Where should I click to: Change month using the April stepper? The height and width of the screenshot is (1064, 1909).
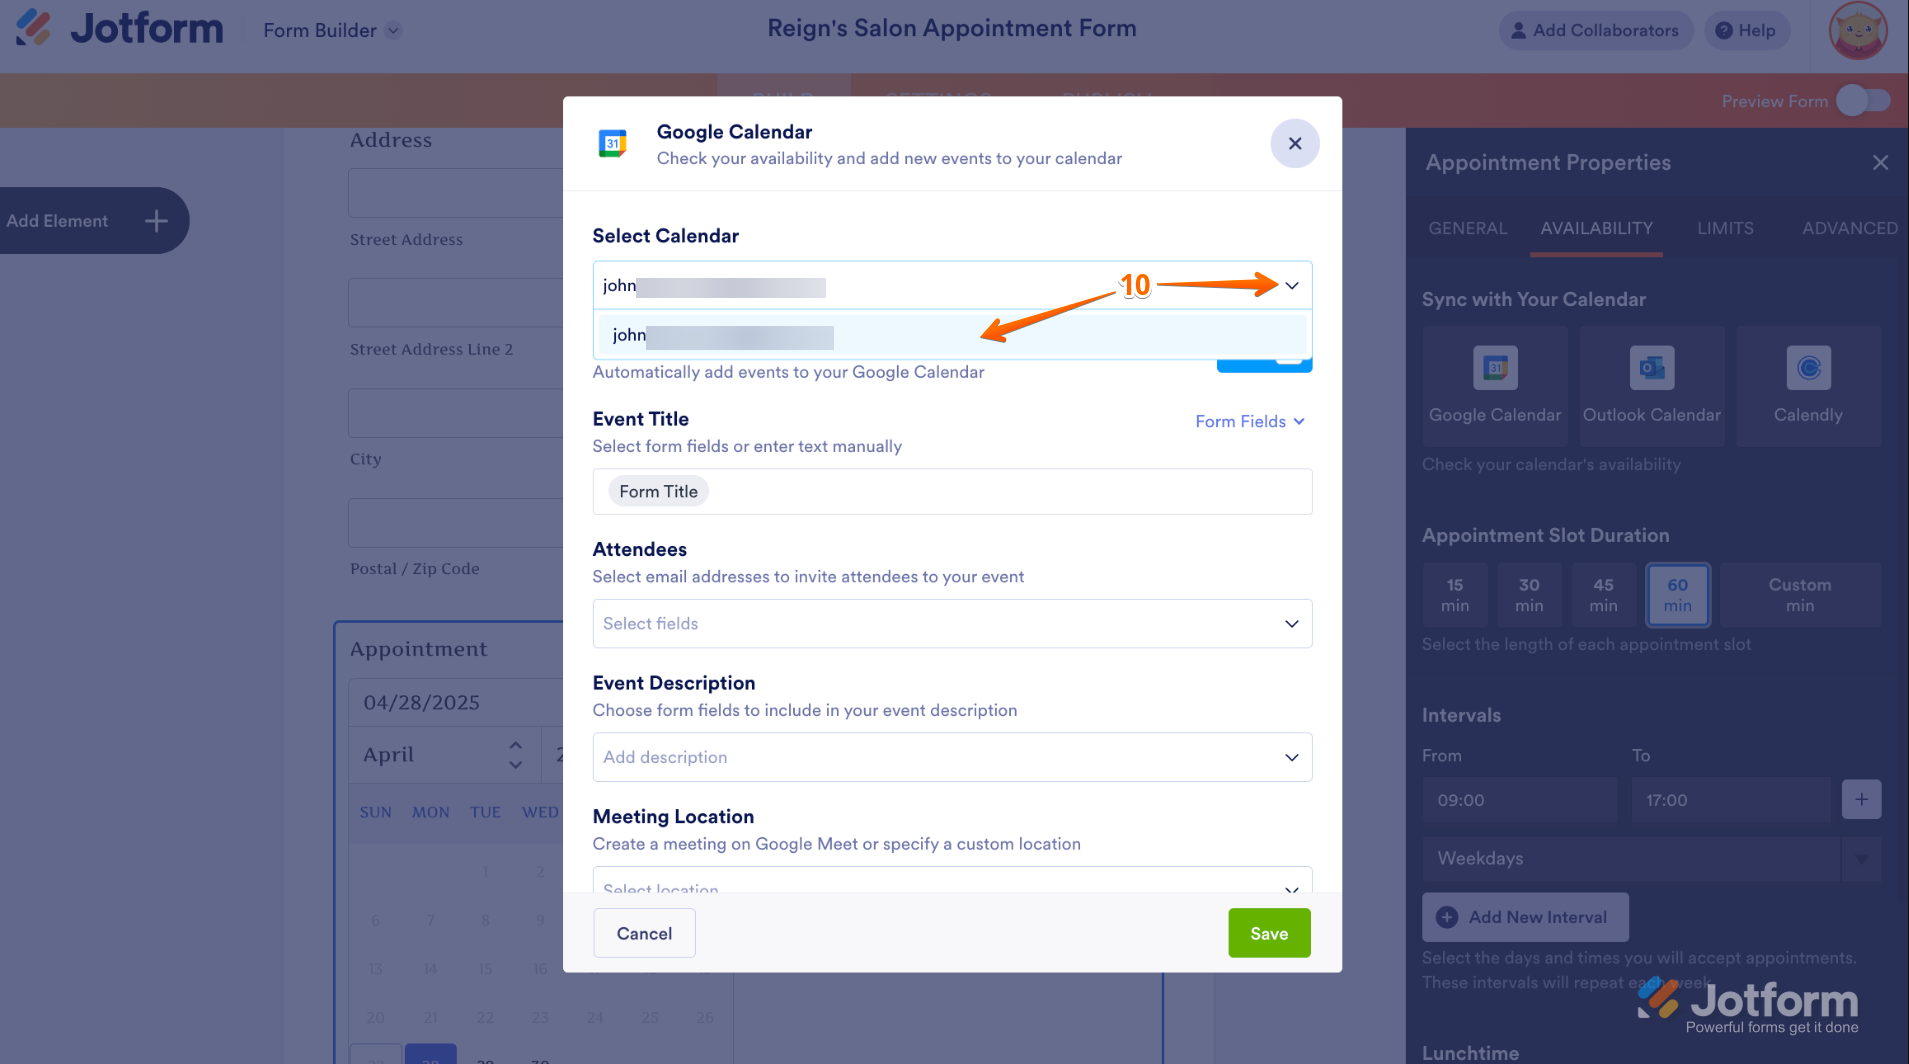pos(515,755)
